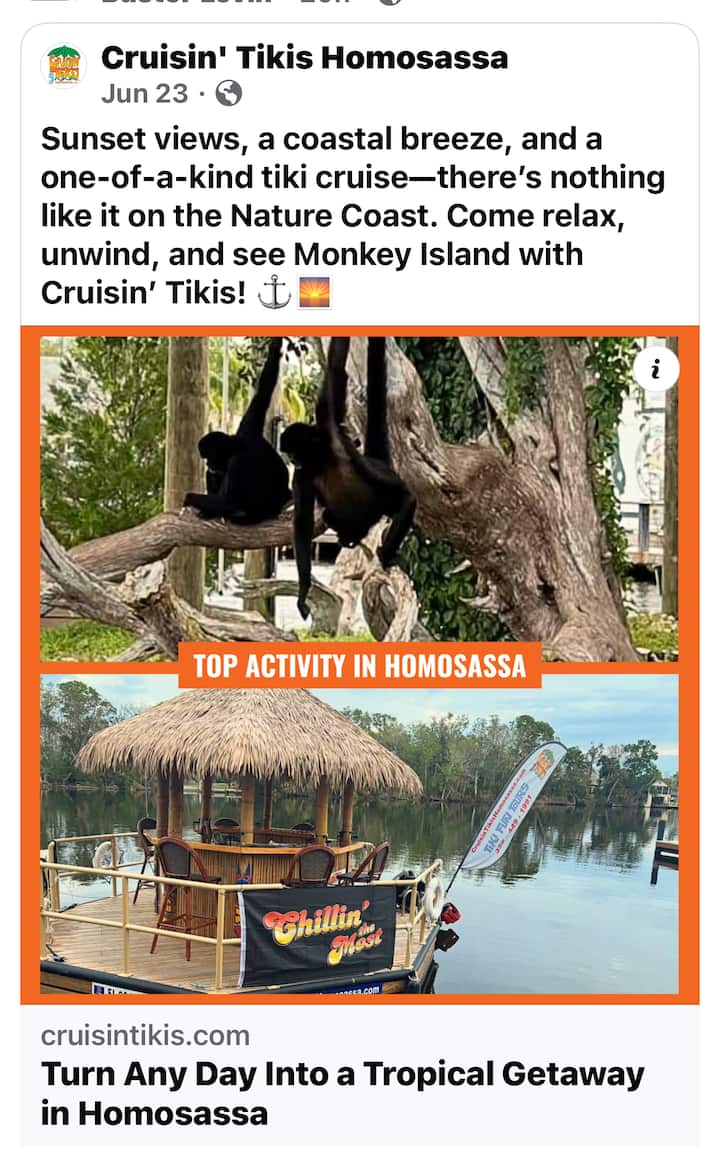Image resolution: width=720 pixels, height=1169 pixels.
Task: Click the anchor emoji in the post text
Action: (x=274, y=293)
